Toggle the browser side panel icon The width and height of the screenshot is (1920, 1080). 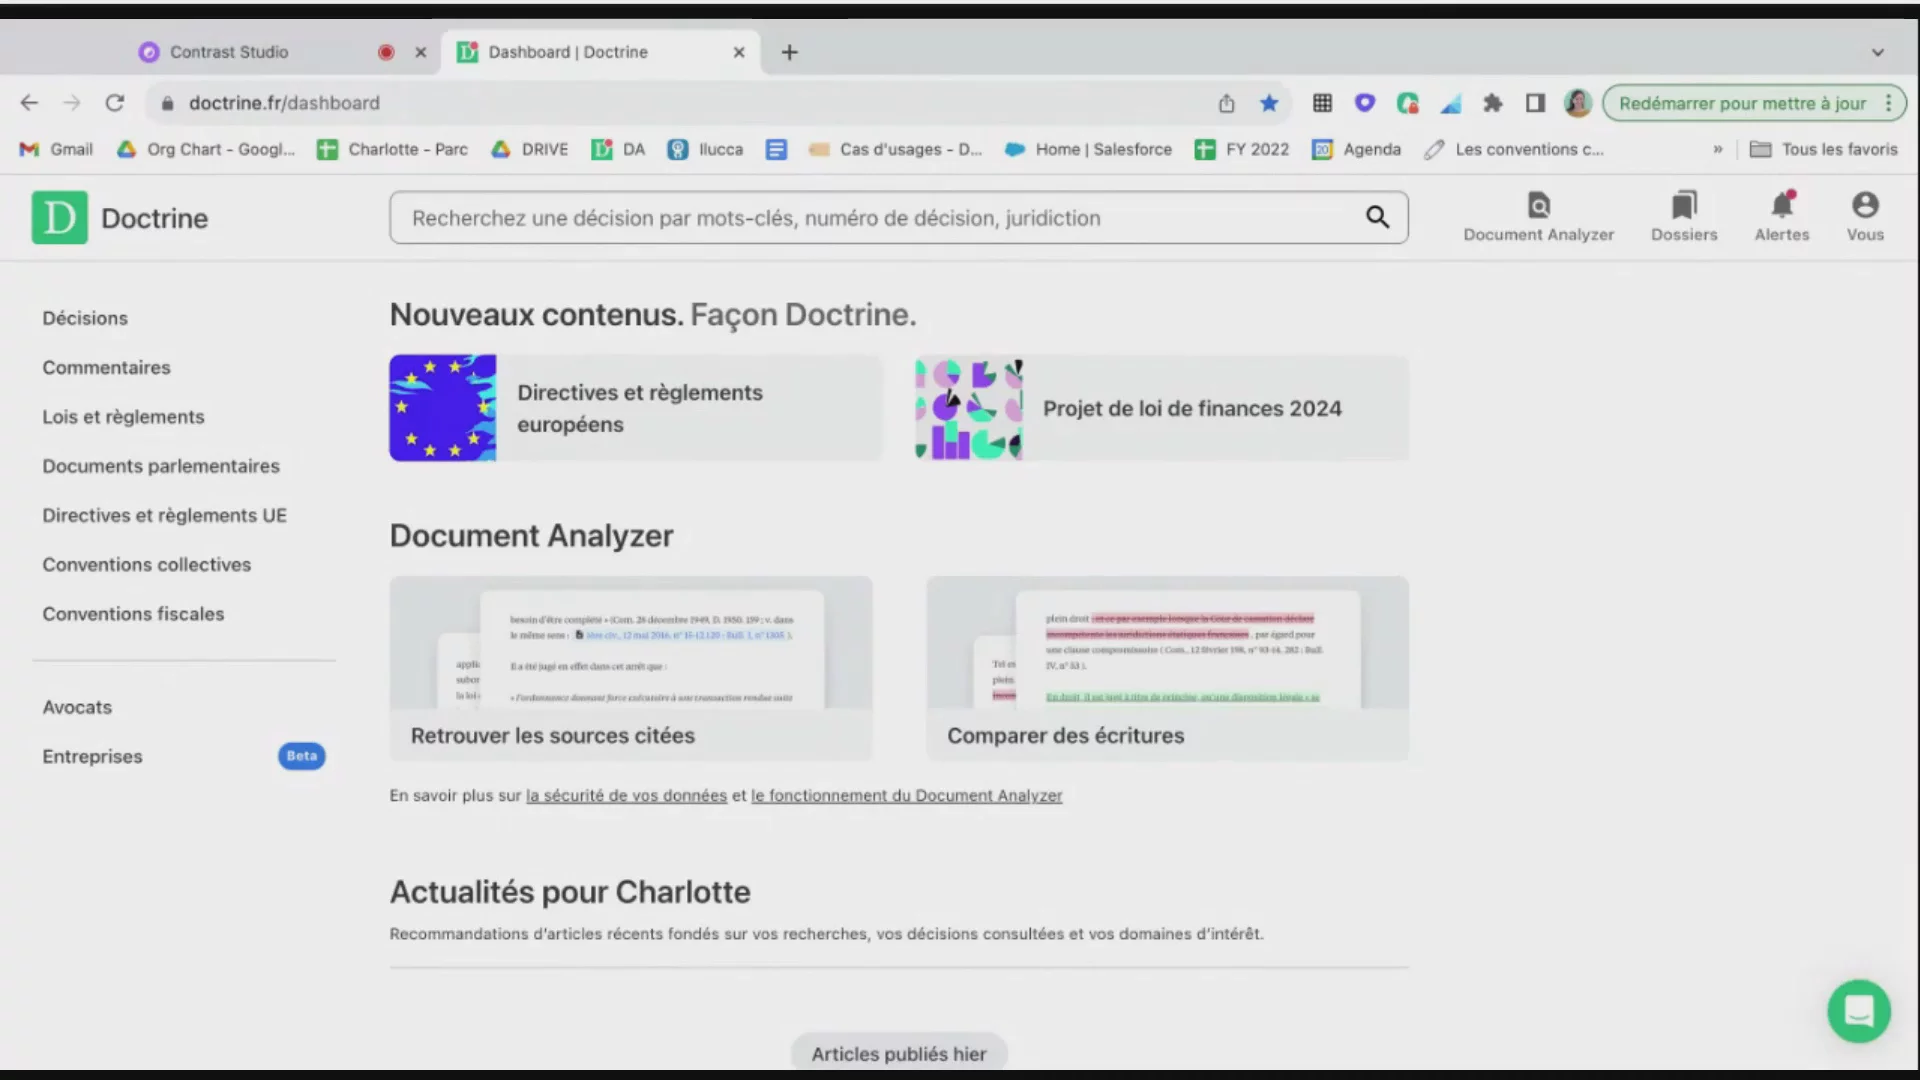pyautogui.click(x=1535, y=103)
